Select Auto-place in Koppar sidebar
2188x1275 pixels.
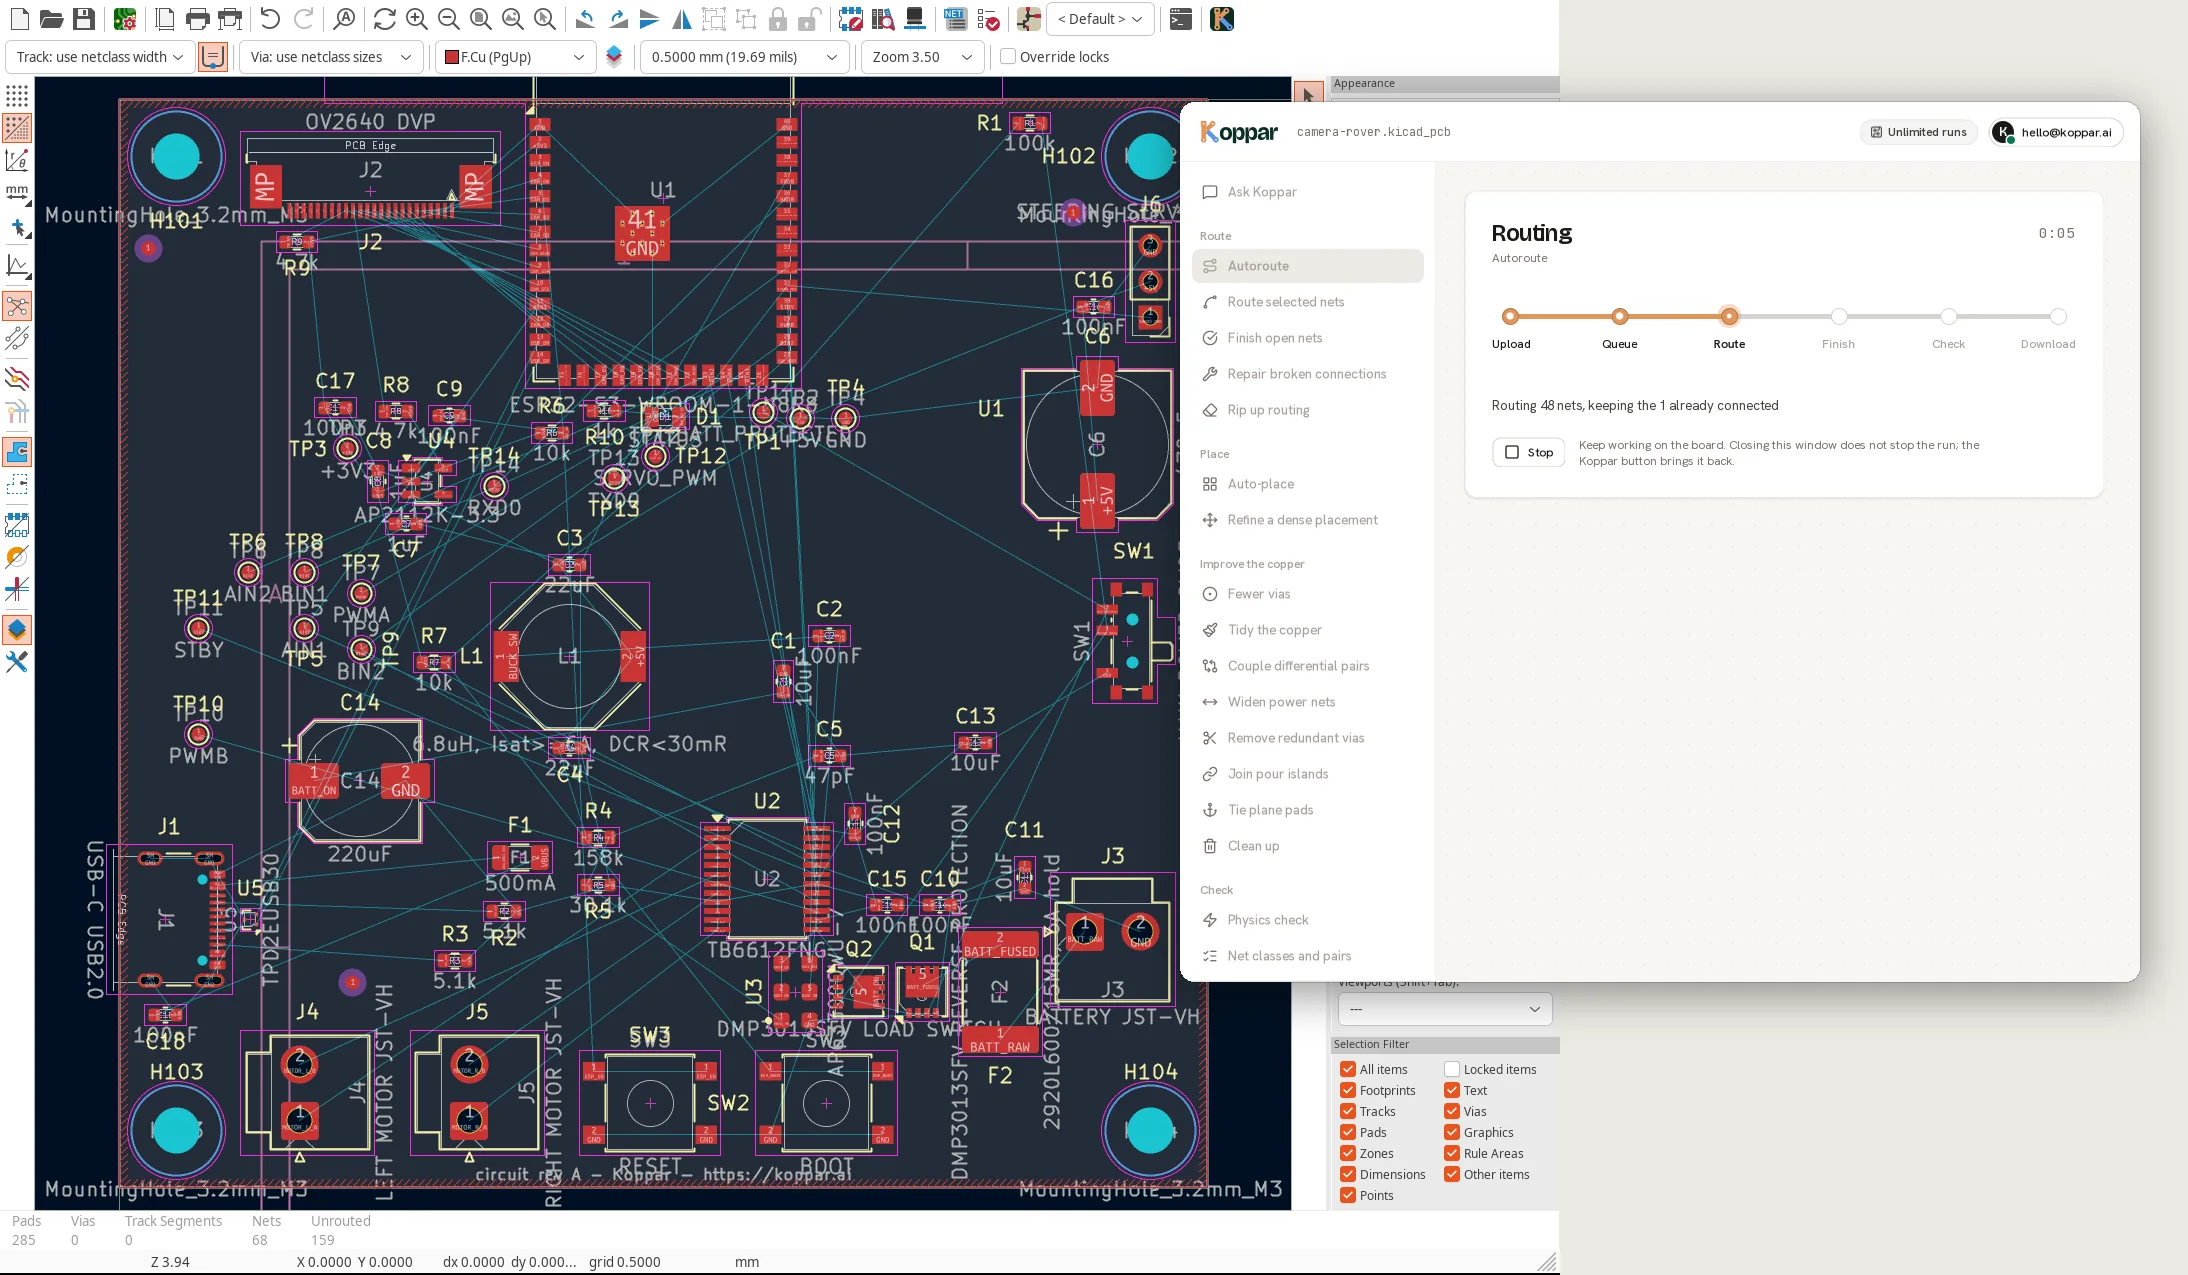coord(1307,484)
